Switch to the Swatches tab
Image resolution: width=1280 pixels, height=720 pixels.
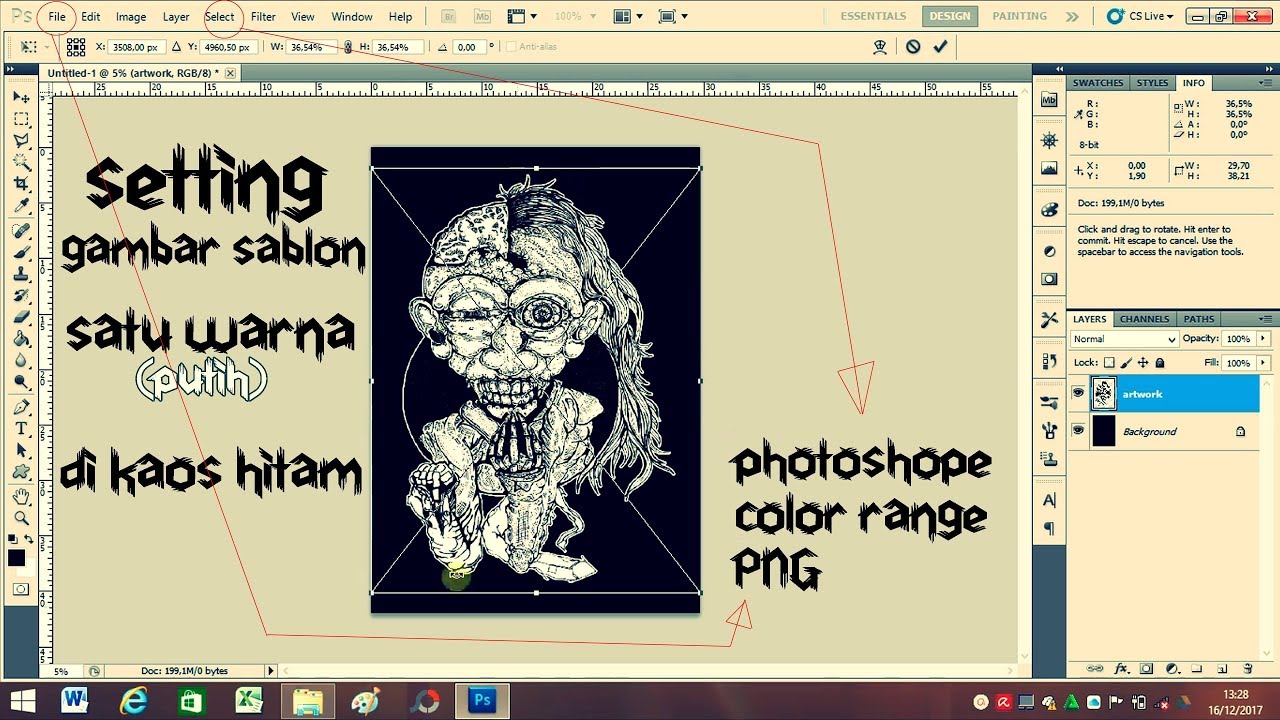[x=1098, y=83]
